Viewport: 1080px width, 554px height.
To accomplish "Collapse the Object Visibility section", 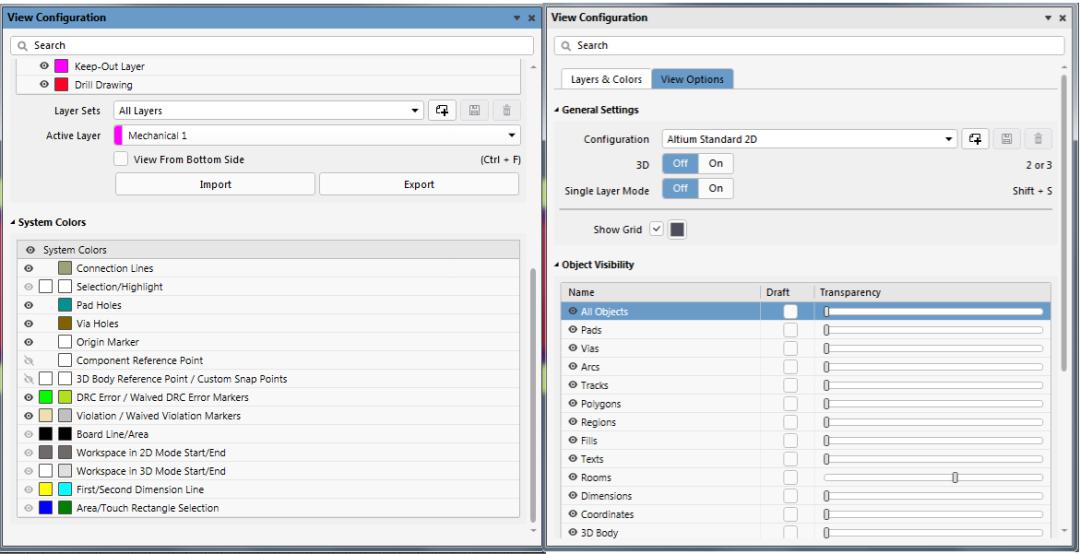I will tap(556, 265).
